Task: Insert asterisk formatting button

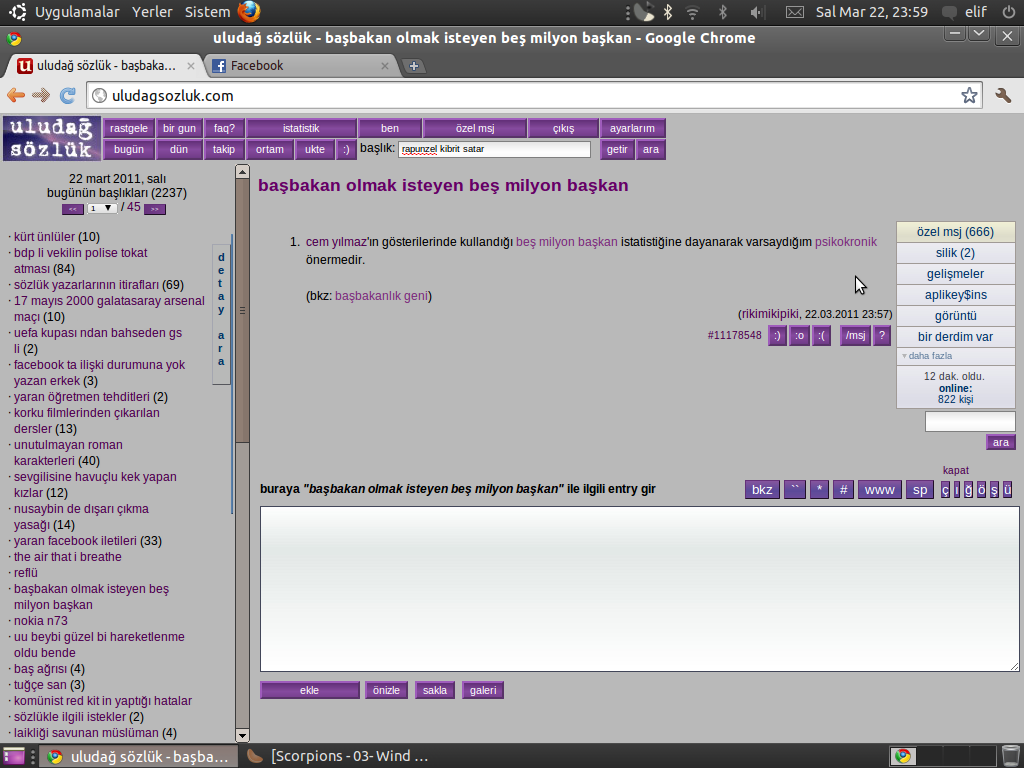Action: (819, 490)
